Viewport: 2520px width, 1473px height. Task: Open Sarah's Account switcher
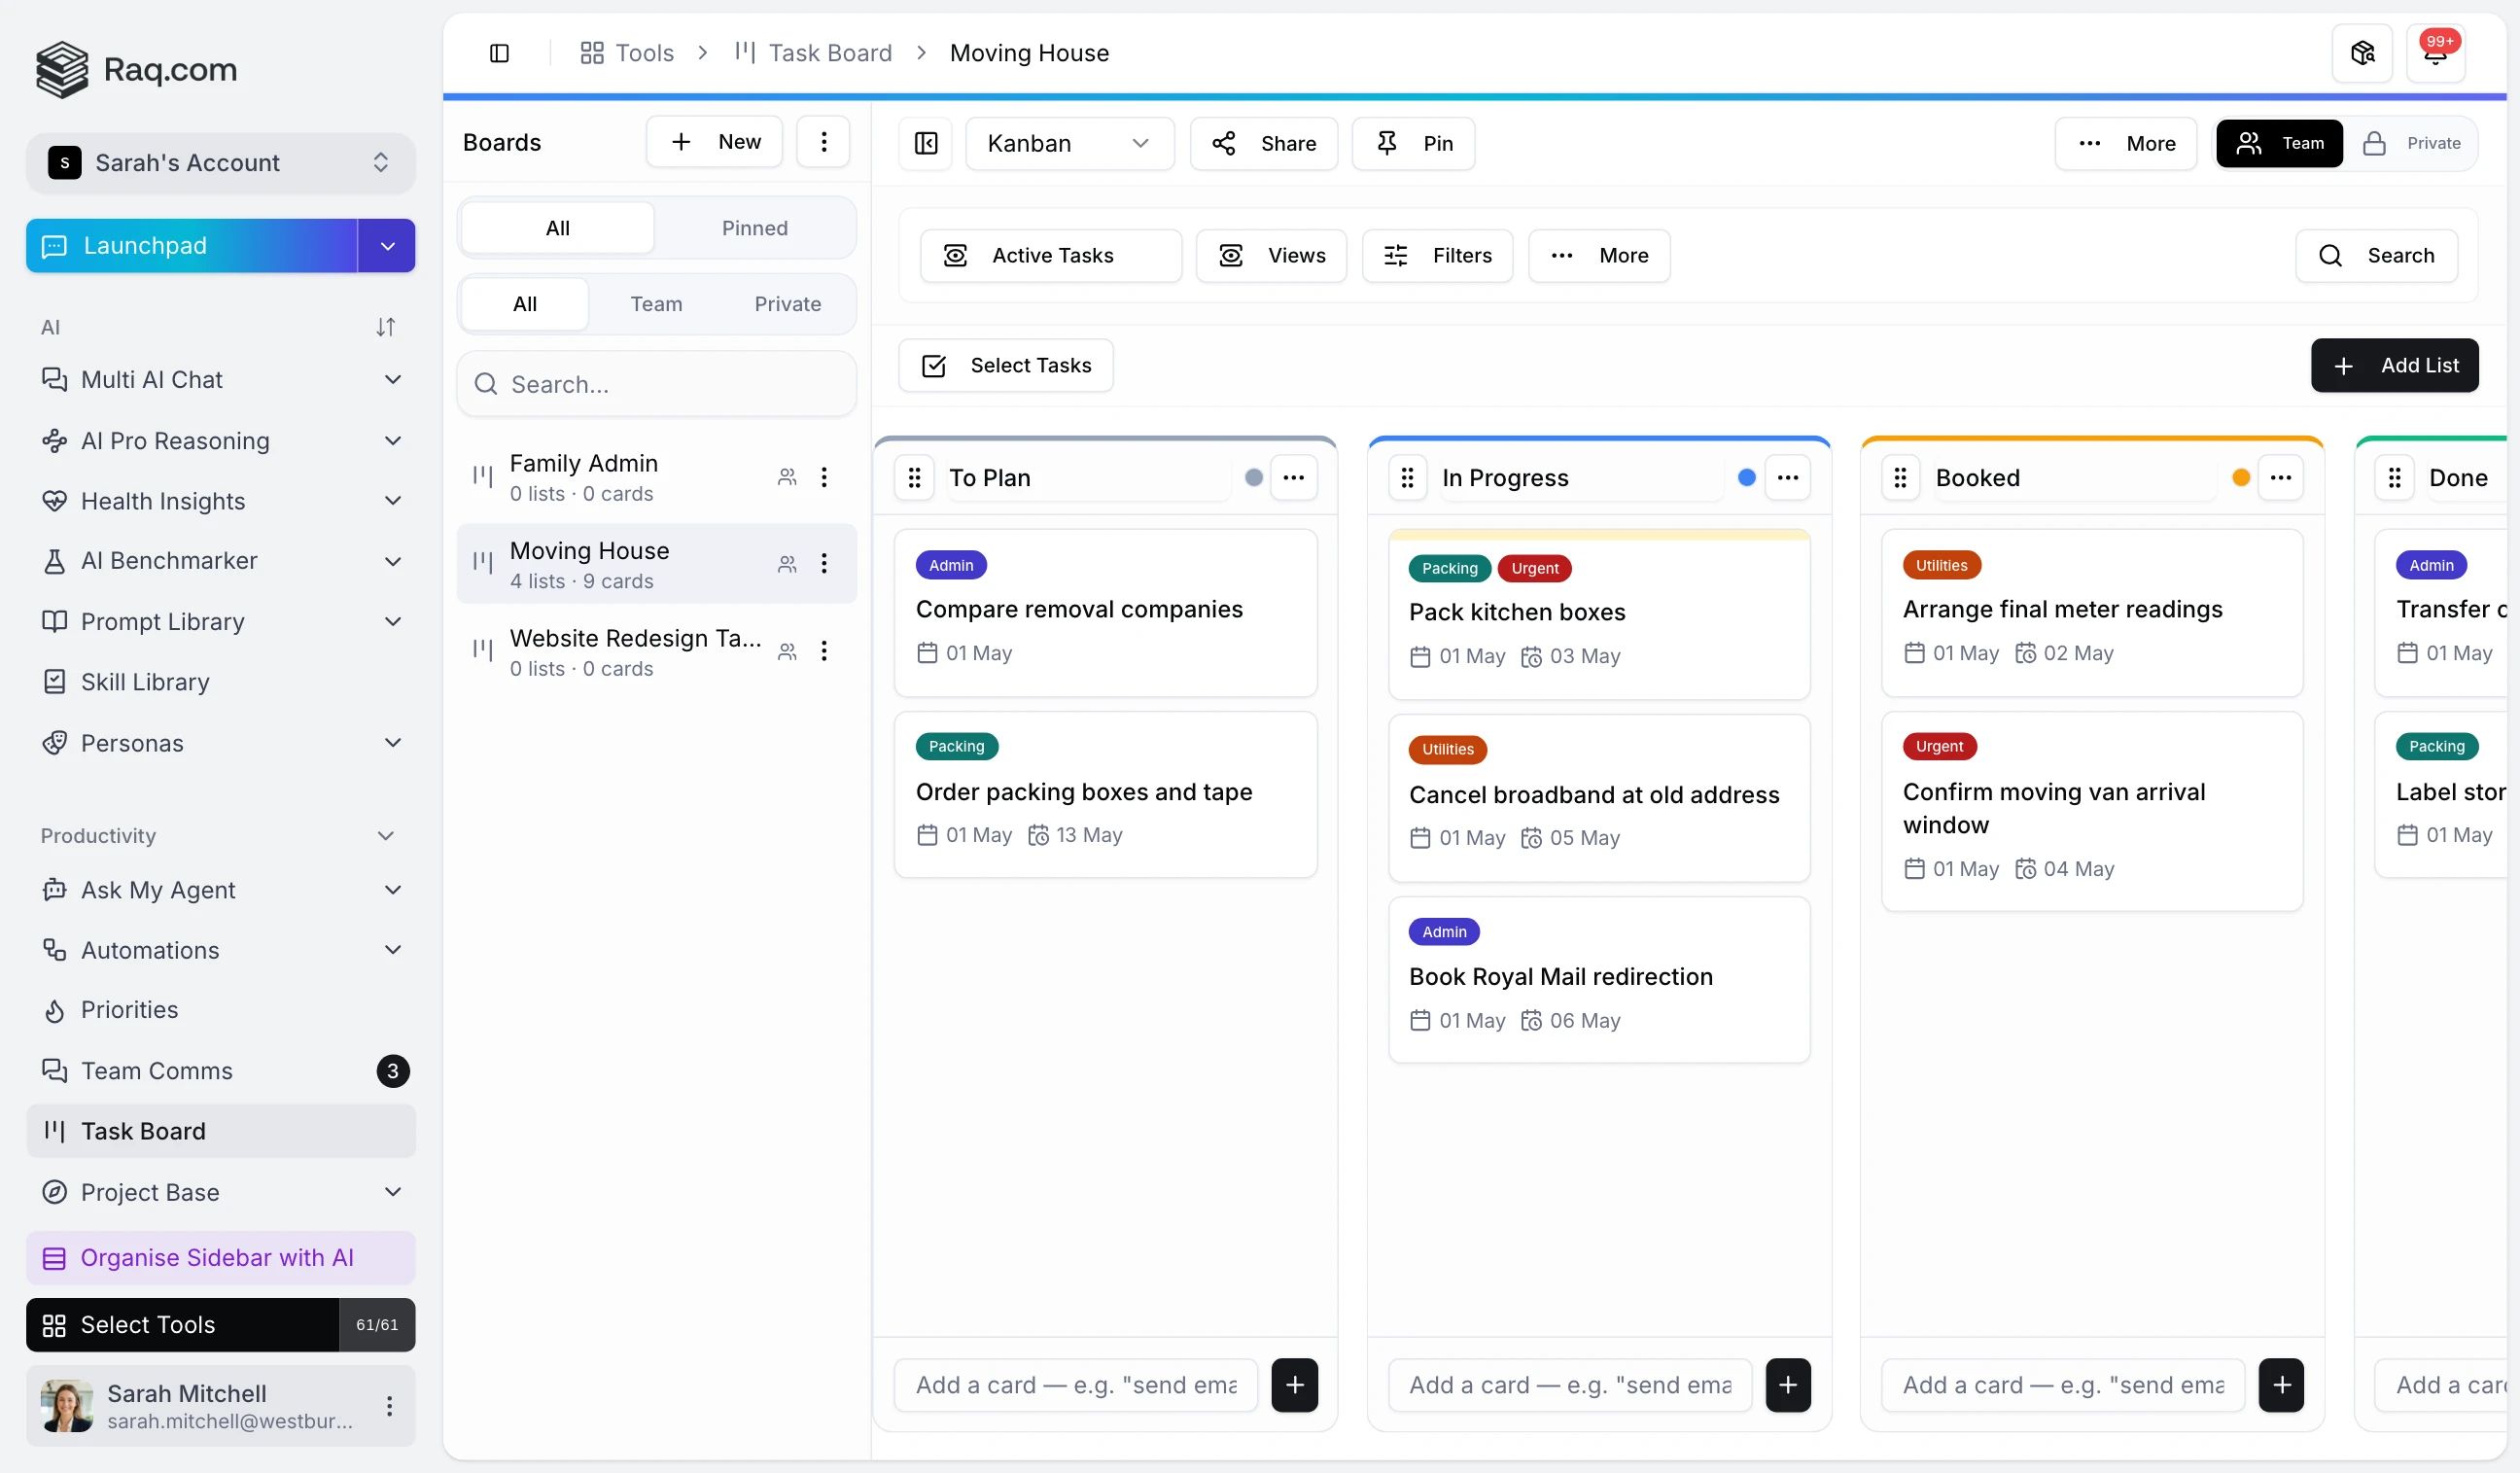[x=220, y=163]
